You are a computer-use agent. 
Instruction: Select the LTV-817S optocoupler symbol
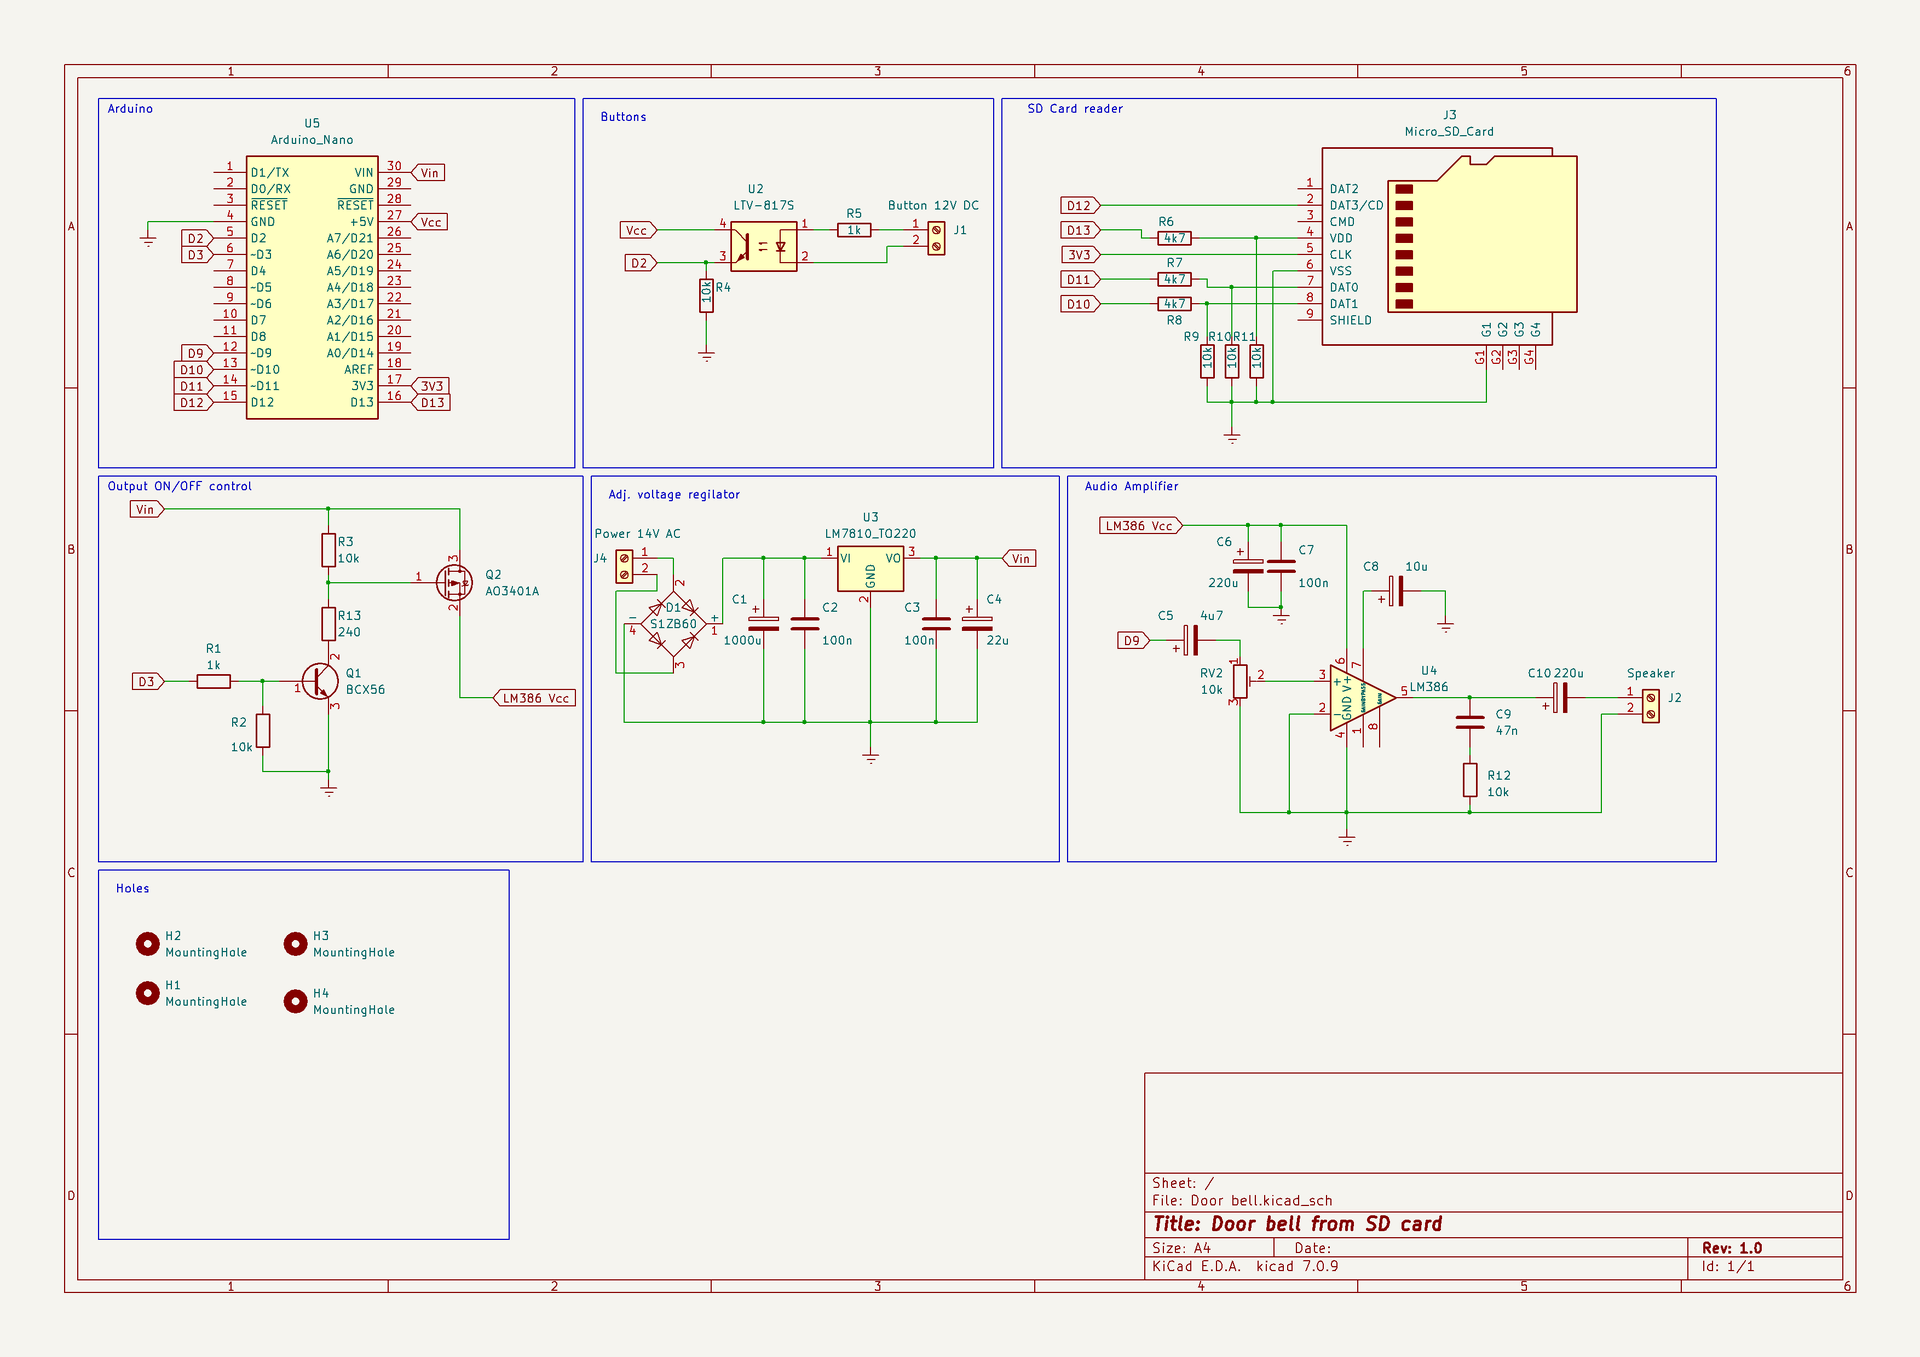click(x=763, y=246)
